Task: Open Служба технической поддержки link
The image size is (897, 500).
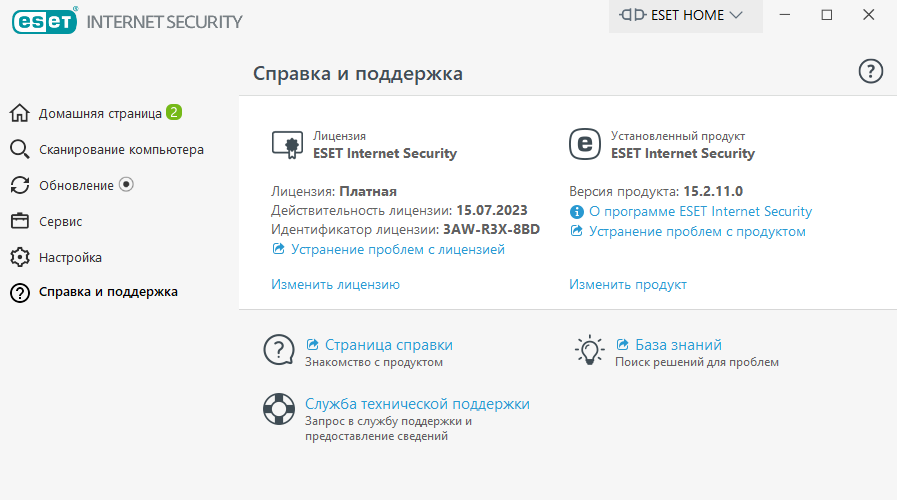Action: (x=417, y=404)
